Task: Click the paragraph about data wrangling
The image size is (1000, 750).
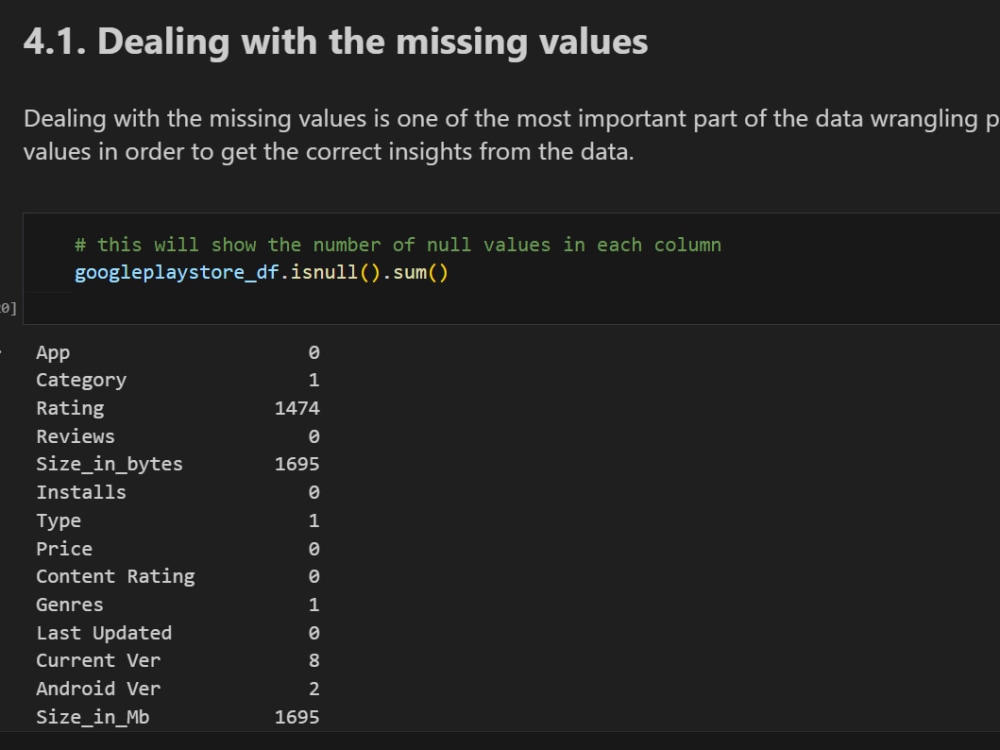Action: [x=511, y=135]
